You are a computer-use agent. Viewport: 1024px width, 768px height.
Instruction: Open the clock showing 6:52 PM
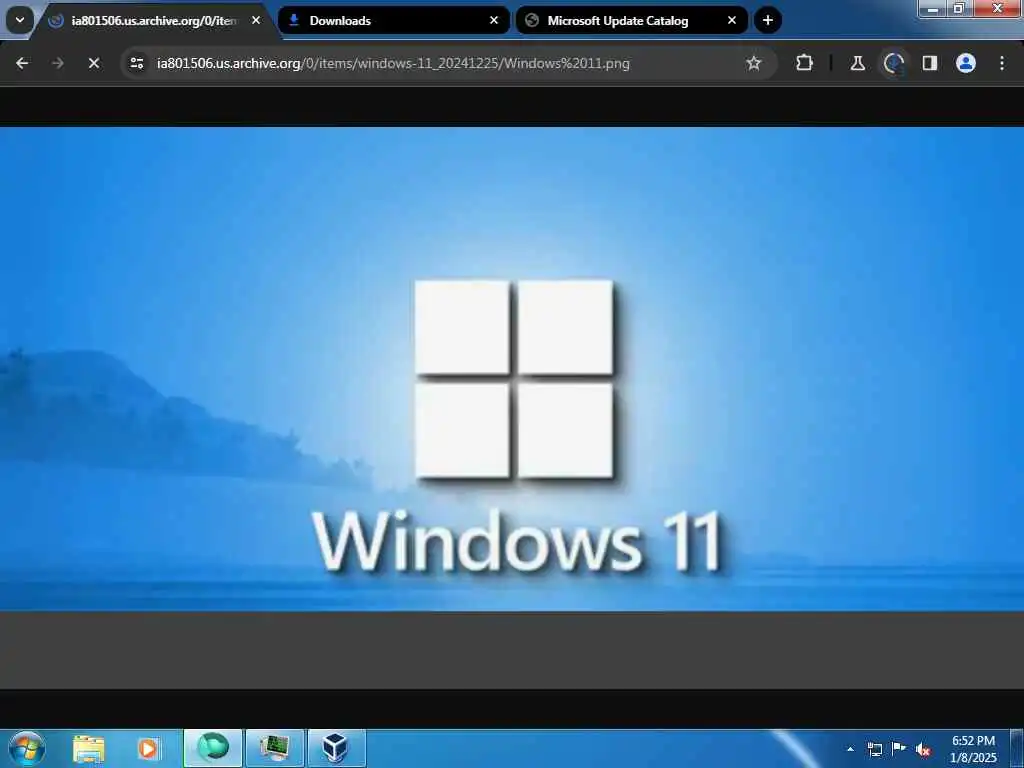(x=973, y=749)
